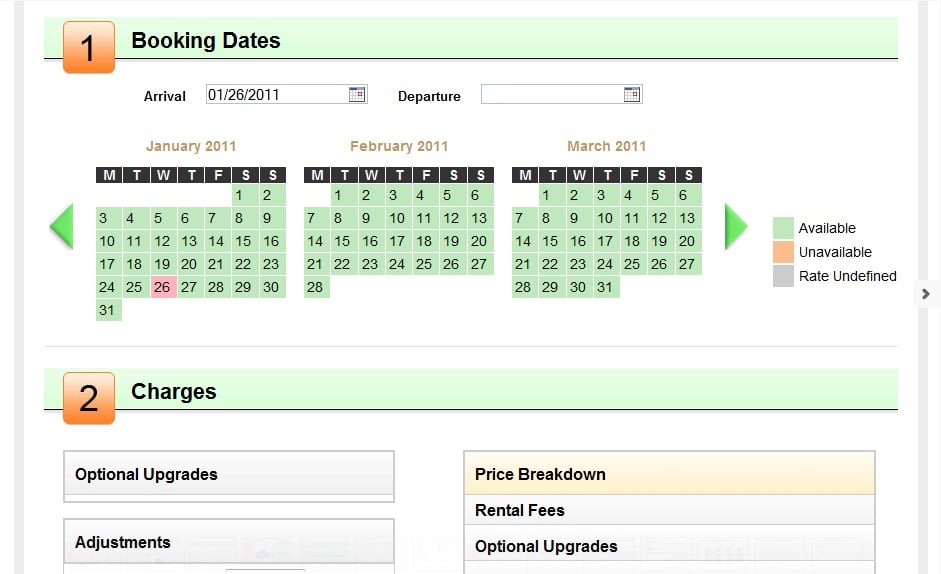The width and height of the screenshot is (941, 574).
Task: Open the Price Breakdown header
Action: (669, 474)
